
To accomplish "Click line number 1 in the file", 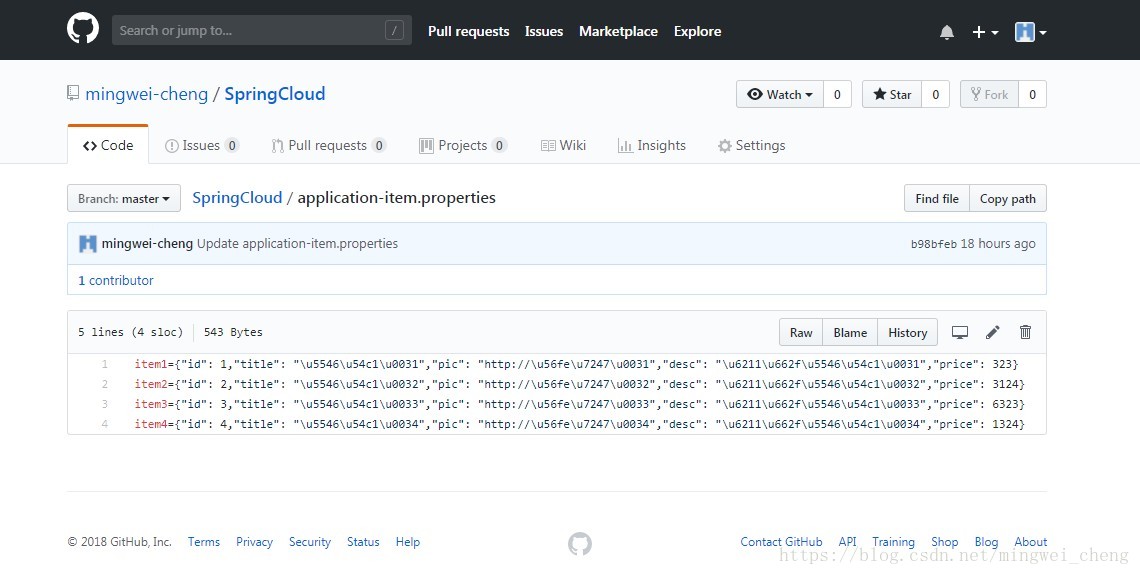I will (x=105, y=364).
